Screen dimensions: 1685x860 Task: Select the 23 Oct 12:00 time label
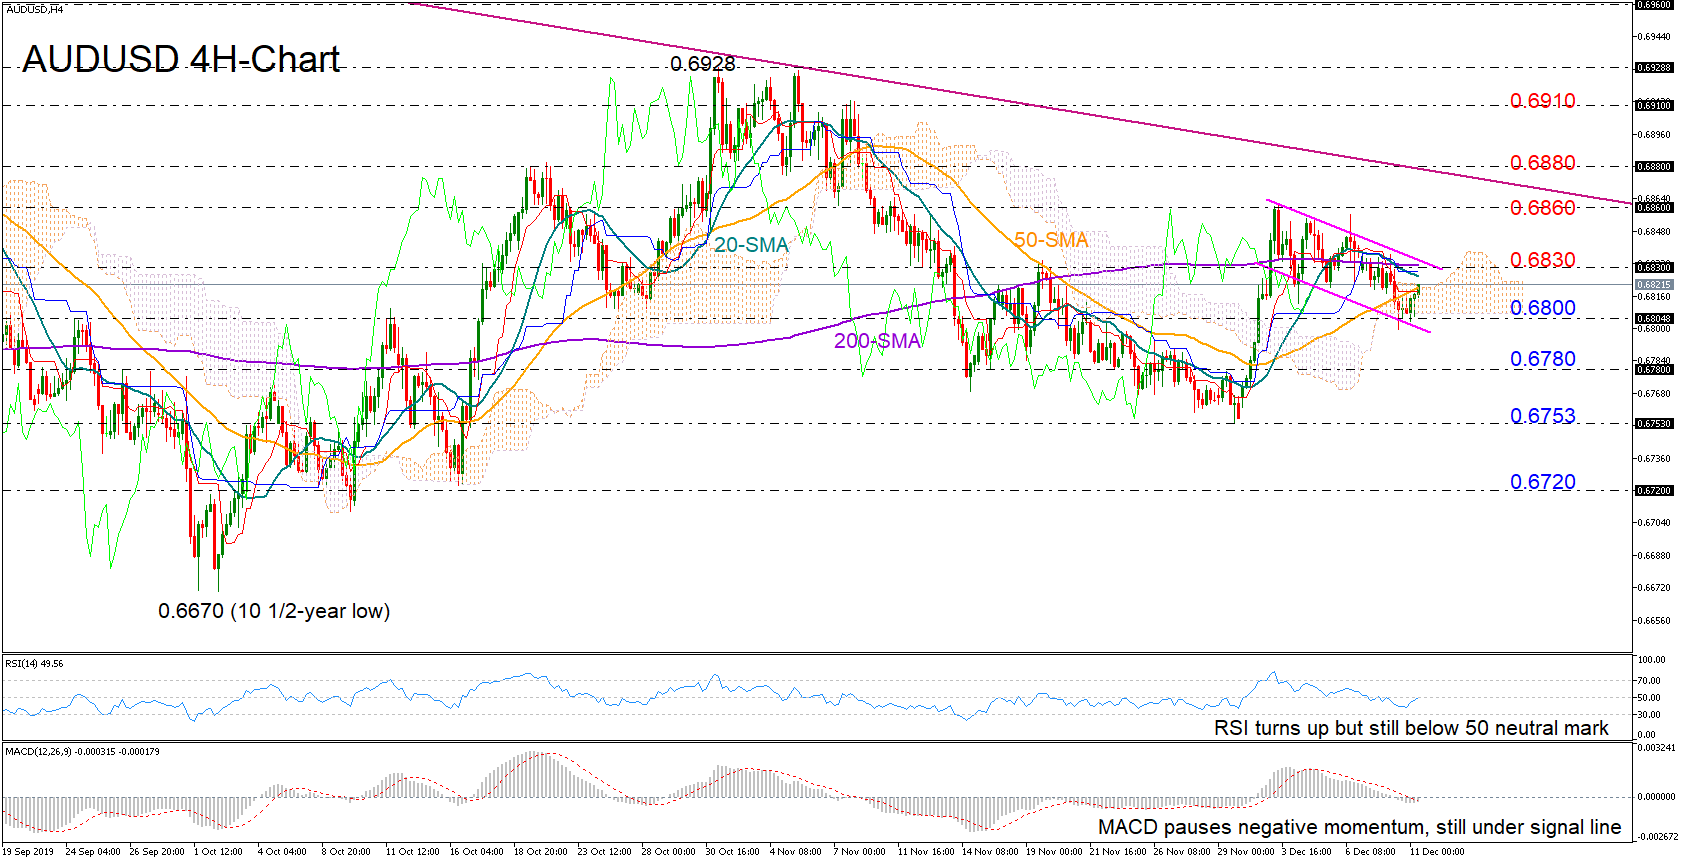pyautogui.click(x=604, y=852)
